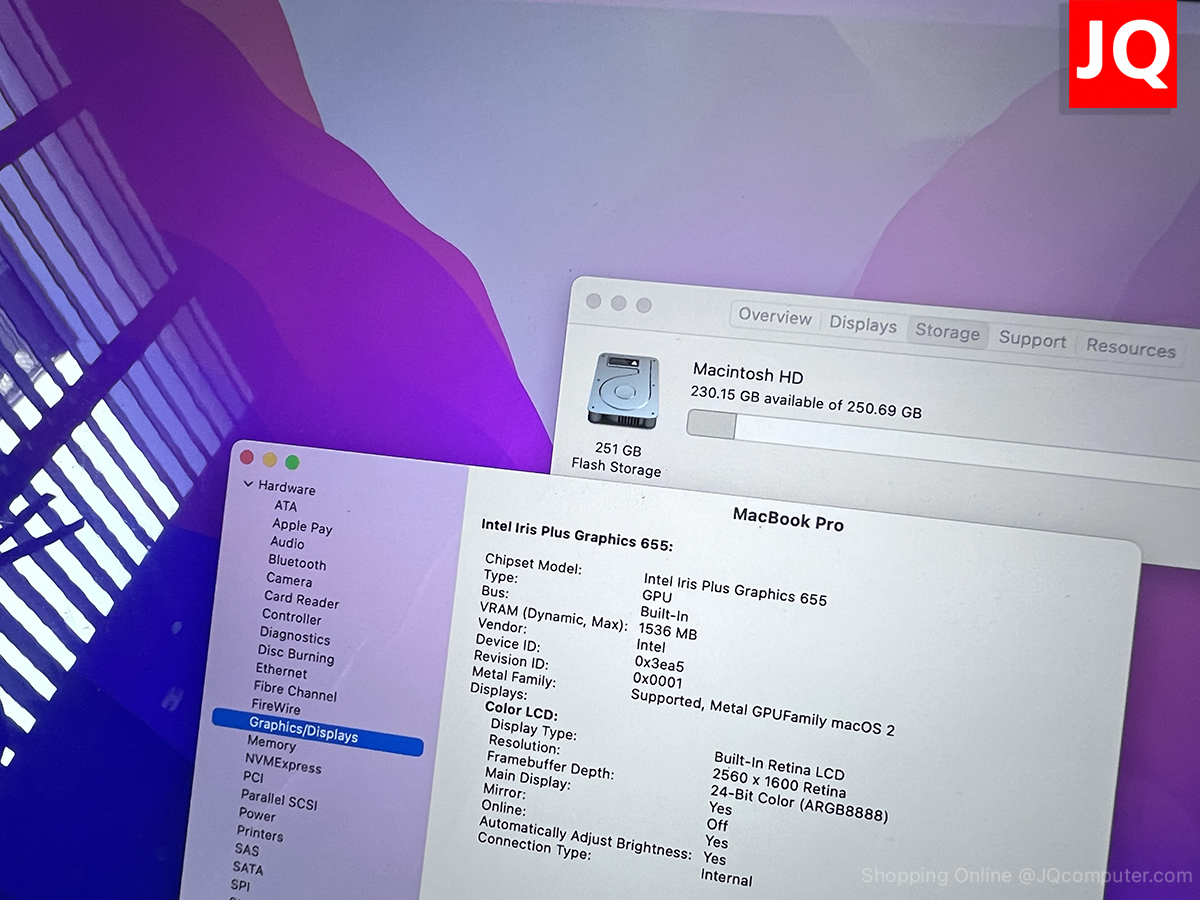Click the '0x3ea5' device ID value

pyautogui.click(x=659, y=664)
